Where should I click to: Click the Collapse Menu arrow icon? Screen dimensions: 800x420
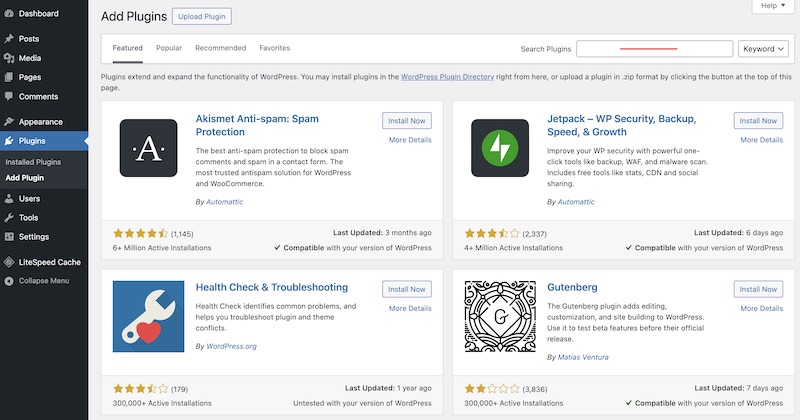pos(9,281)
